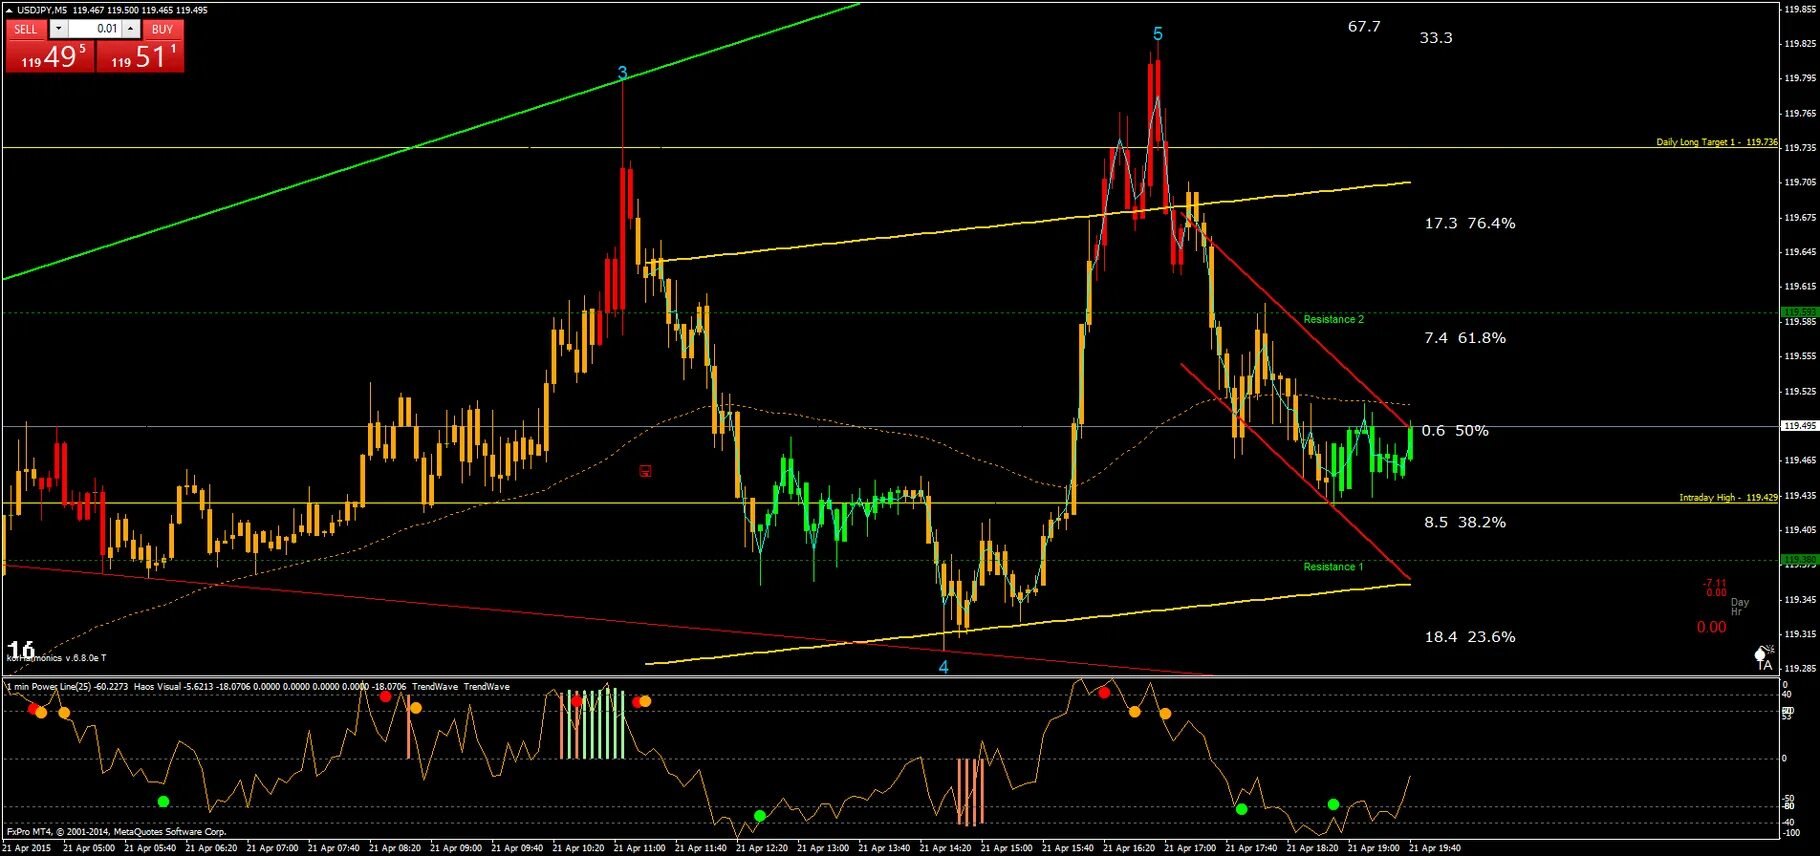Click the buy price 119.51 panel
The width and height of the screenshot is (1820, 856).
click(x=140, y=56)
